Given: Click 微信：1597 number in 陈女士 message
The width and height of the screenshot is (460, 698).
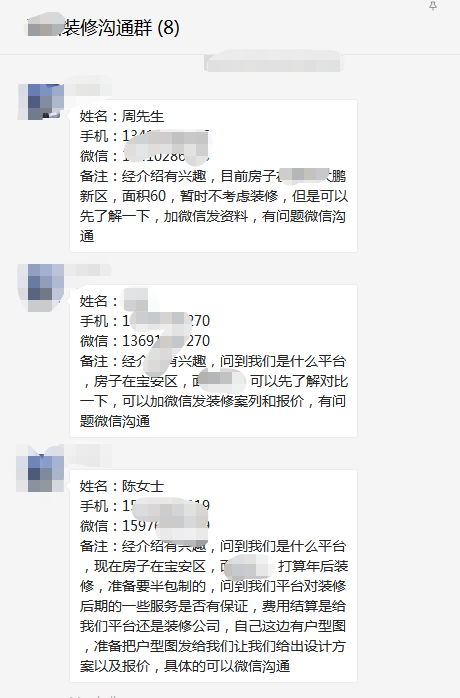Looking at the screenshot, I should [145, 526].
